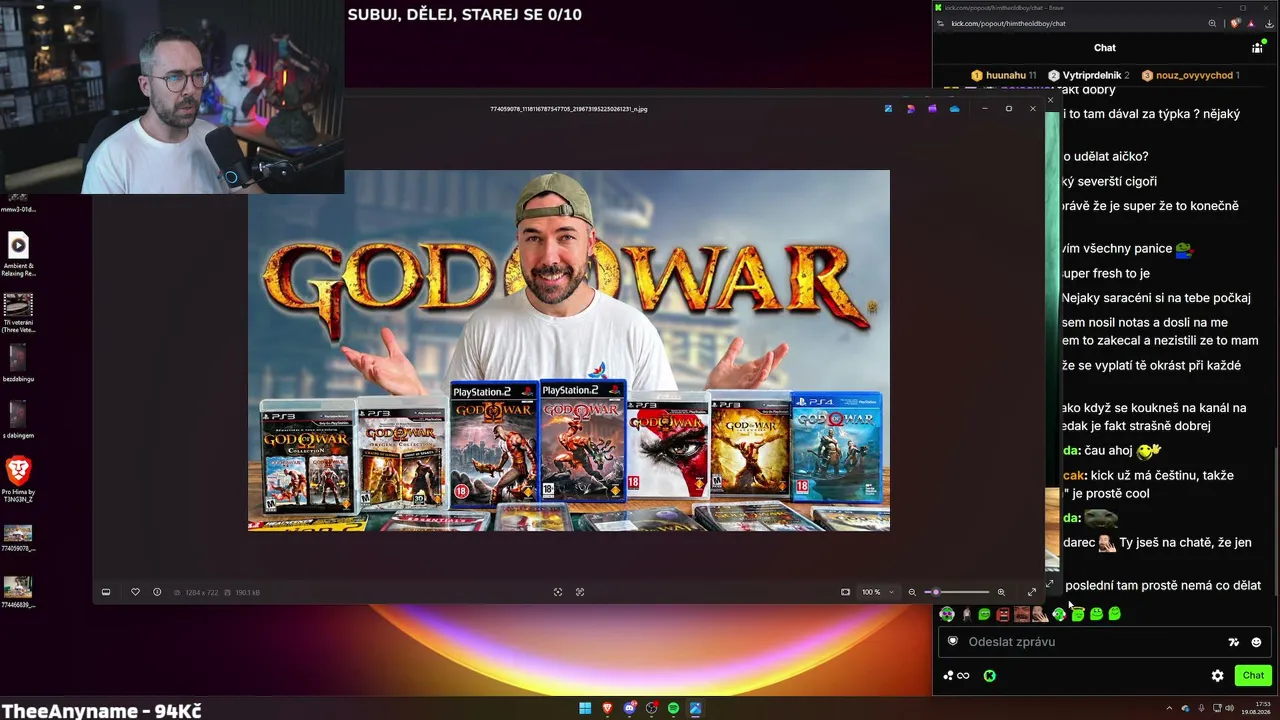This screenshot has height=720, width=1280.
Task: Select huunahu in the gifter leaderboard
Action: tap(1004, 75)
